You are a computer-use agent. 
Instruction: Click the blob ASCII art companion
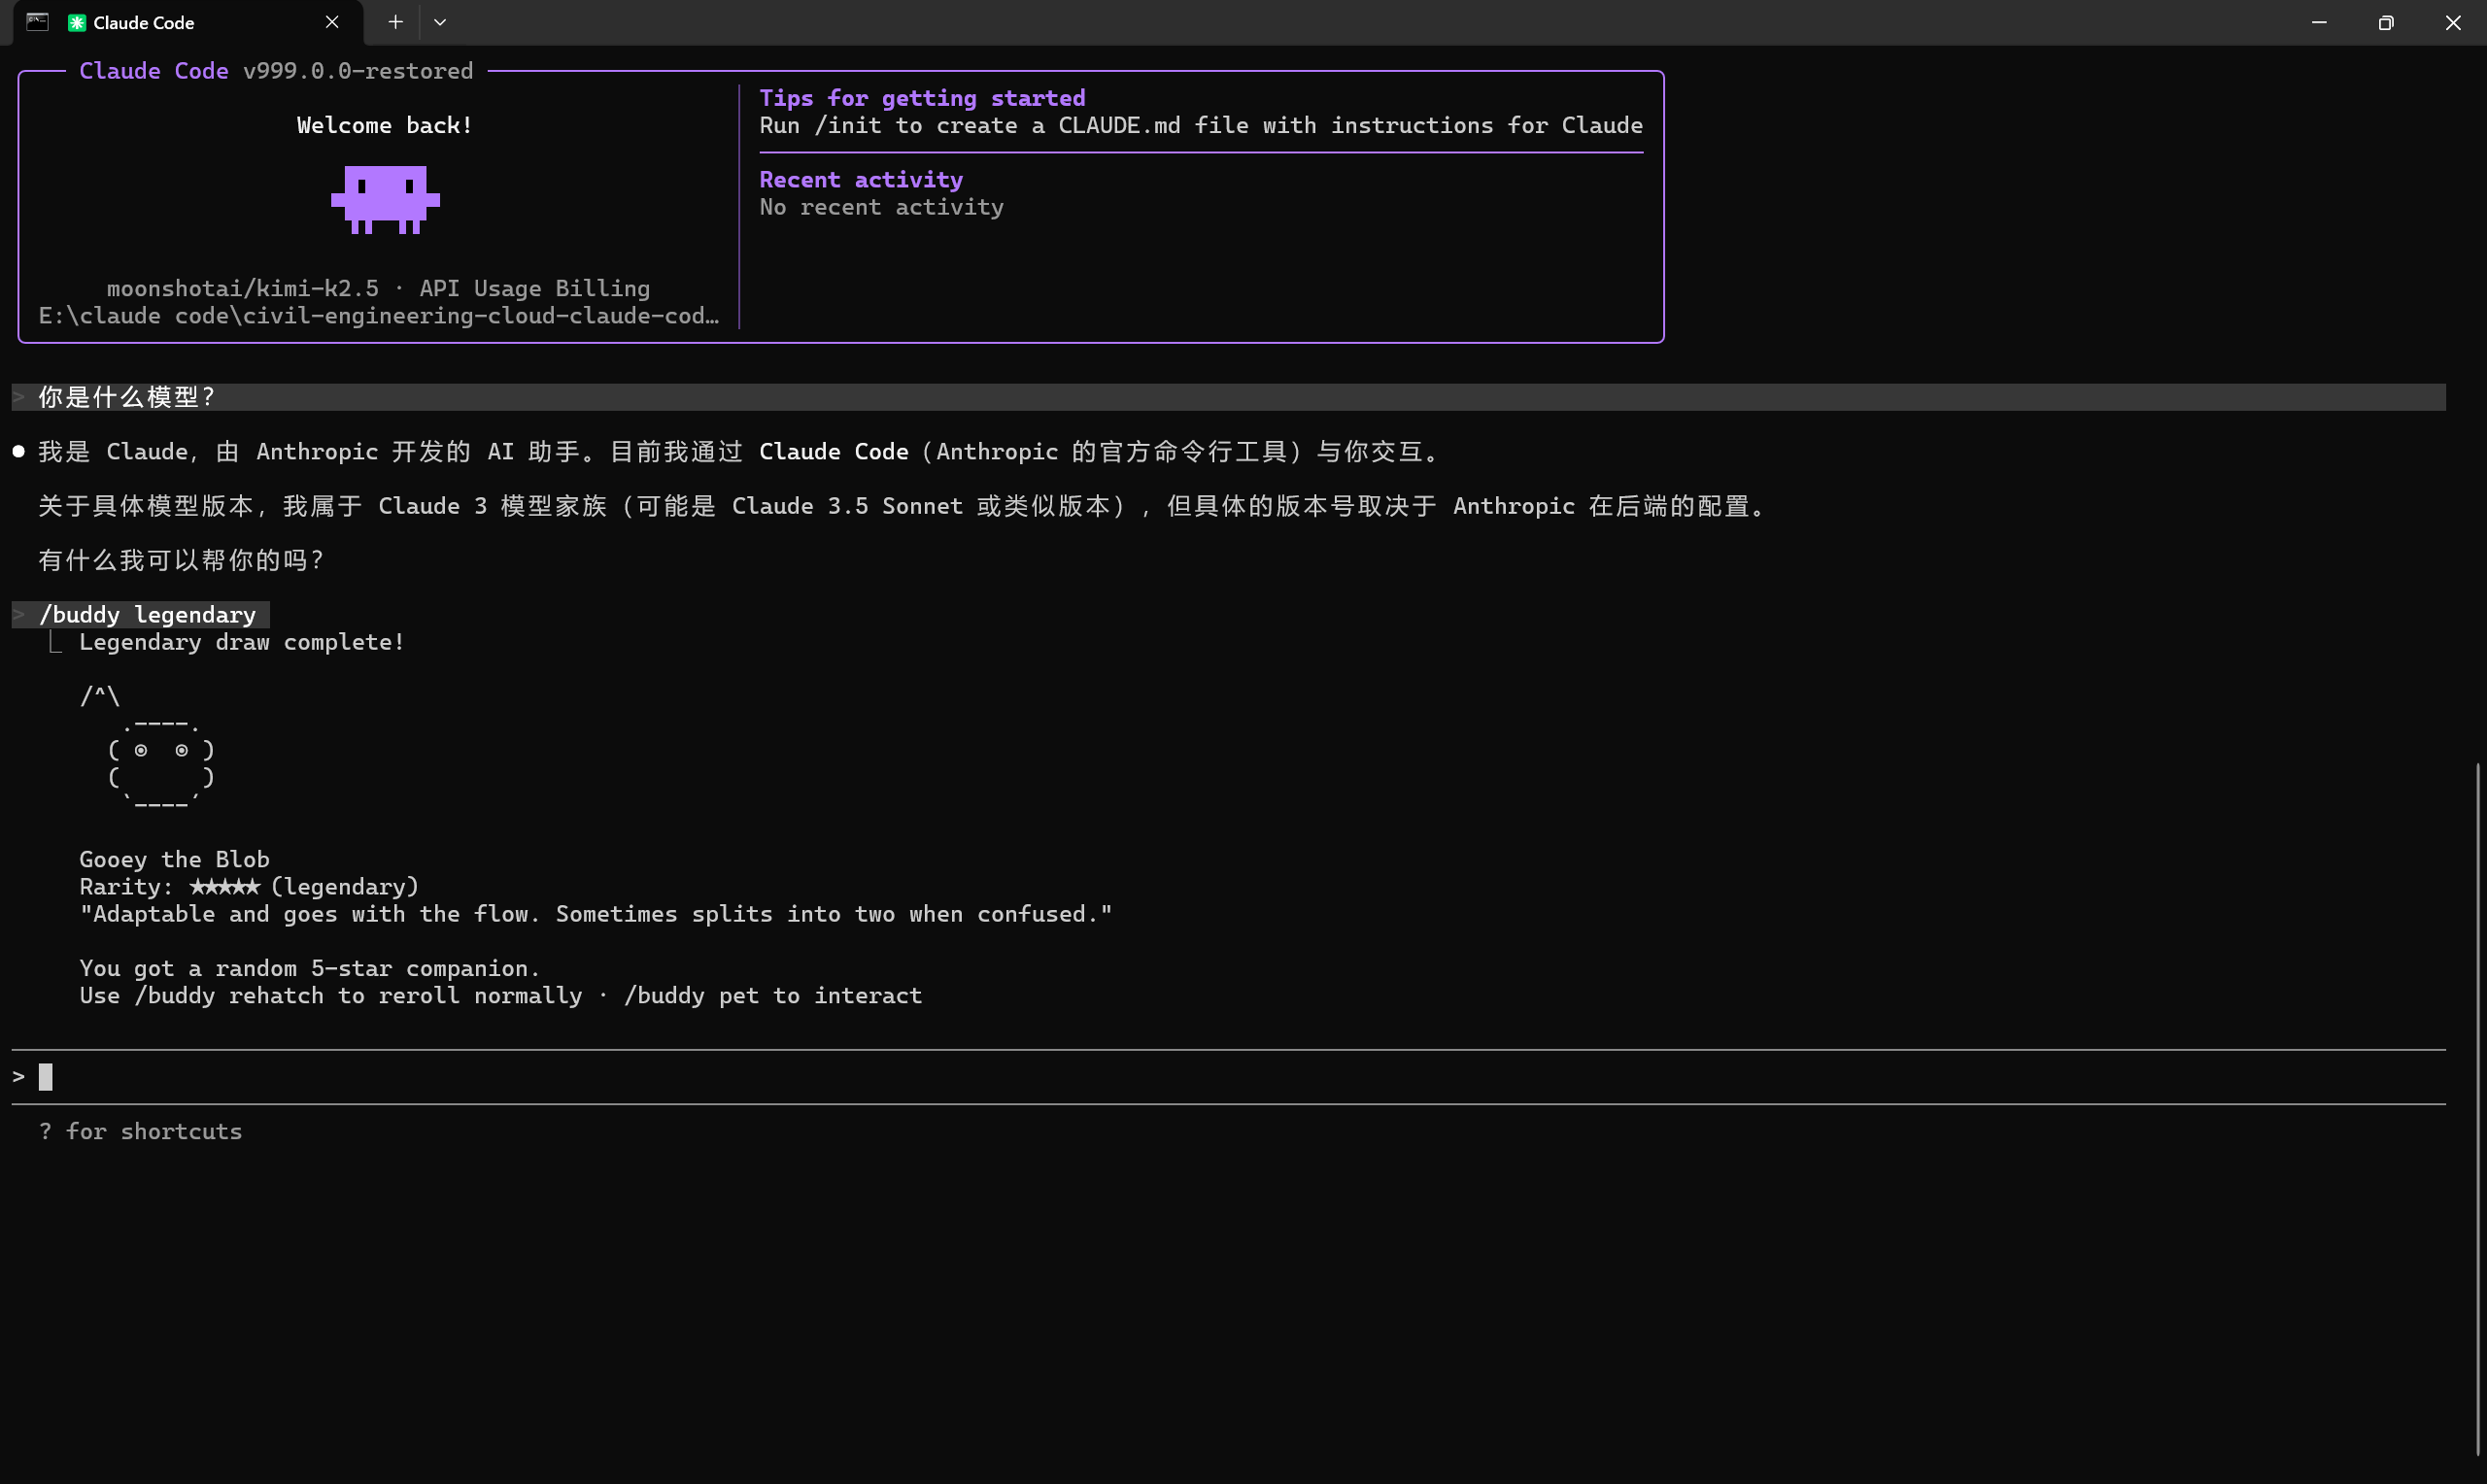[x=160, y=763]
